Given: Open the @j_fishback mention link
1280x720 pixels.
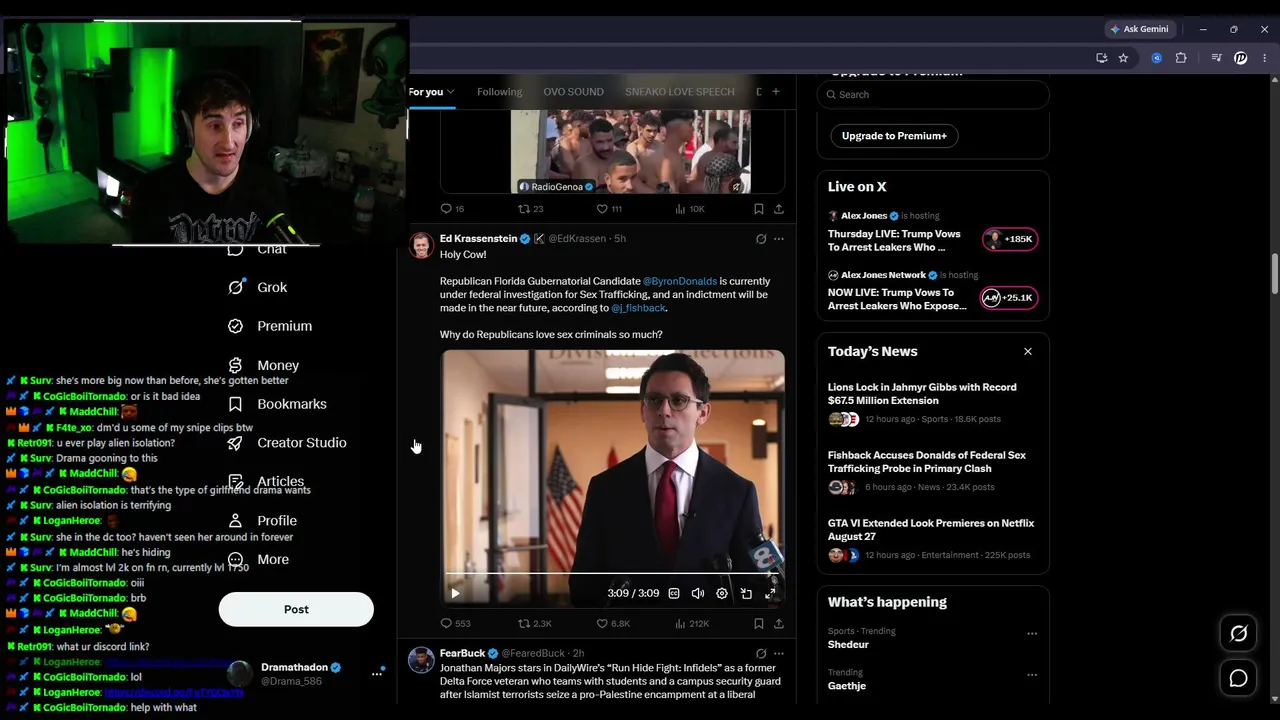Looking at the screenshot, I should [638, 308].
